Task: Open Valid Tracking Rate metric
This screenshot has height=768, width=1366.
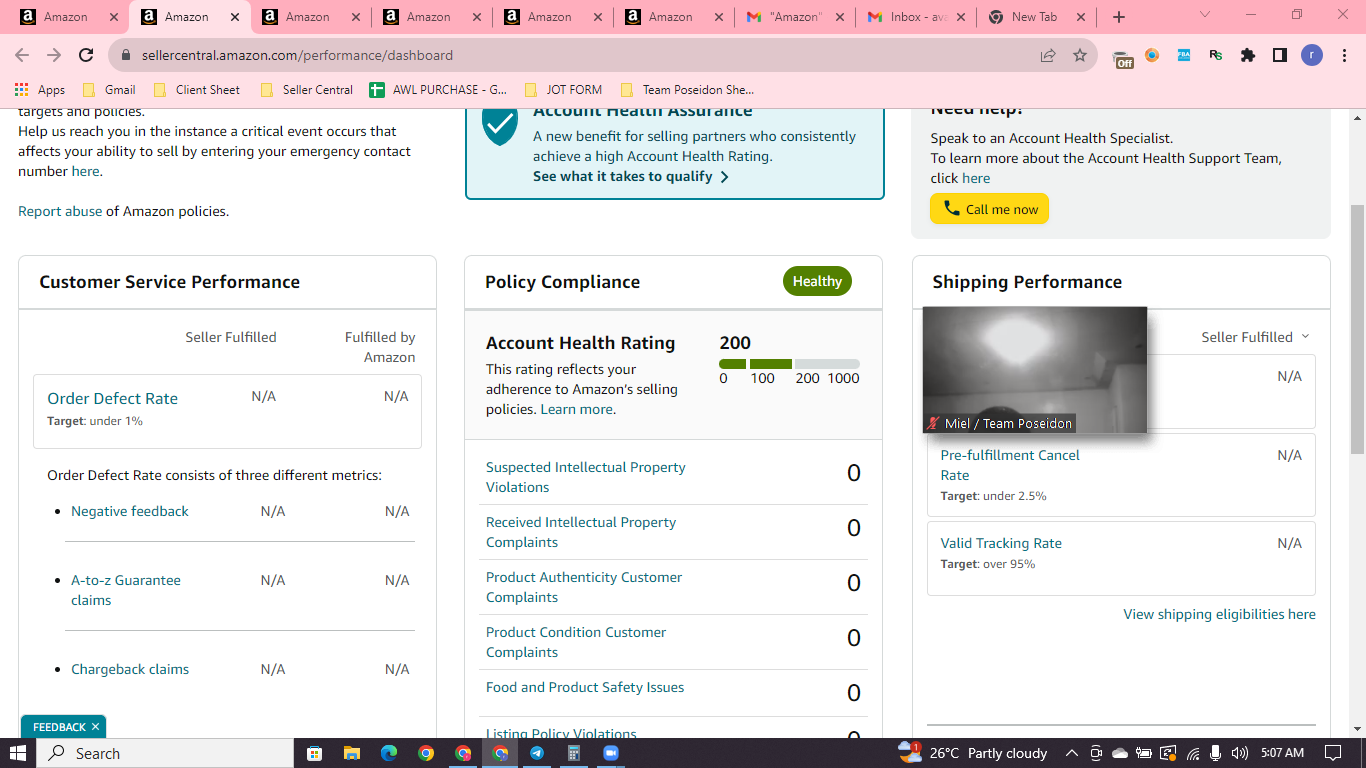Action: coord(1001,543)
